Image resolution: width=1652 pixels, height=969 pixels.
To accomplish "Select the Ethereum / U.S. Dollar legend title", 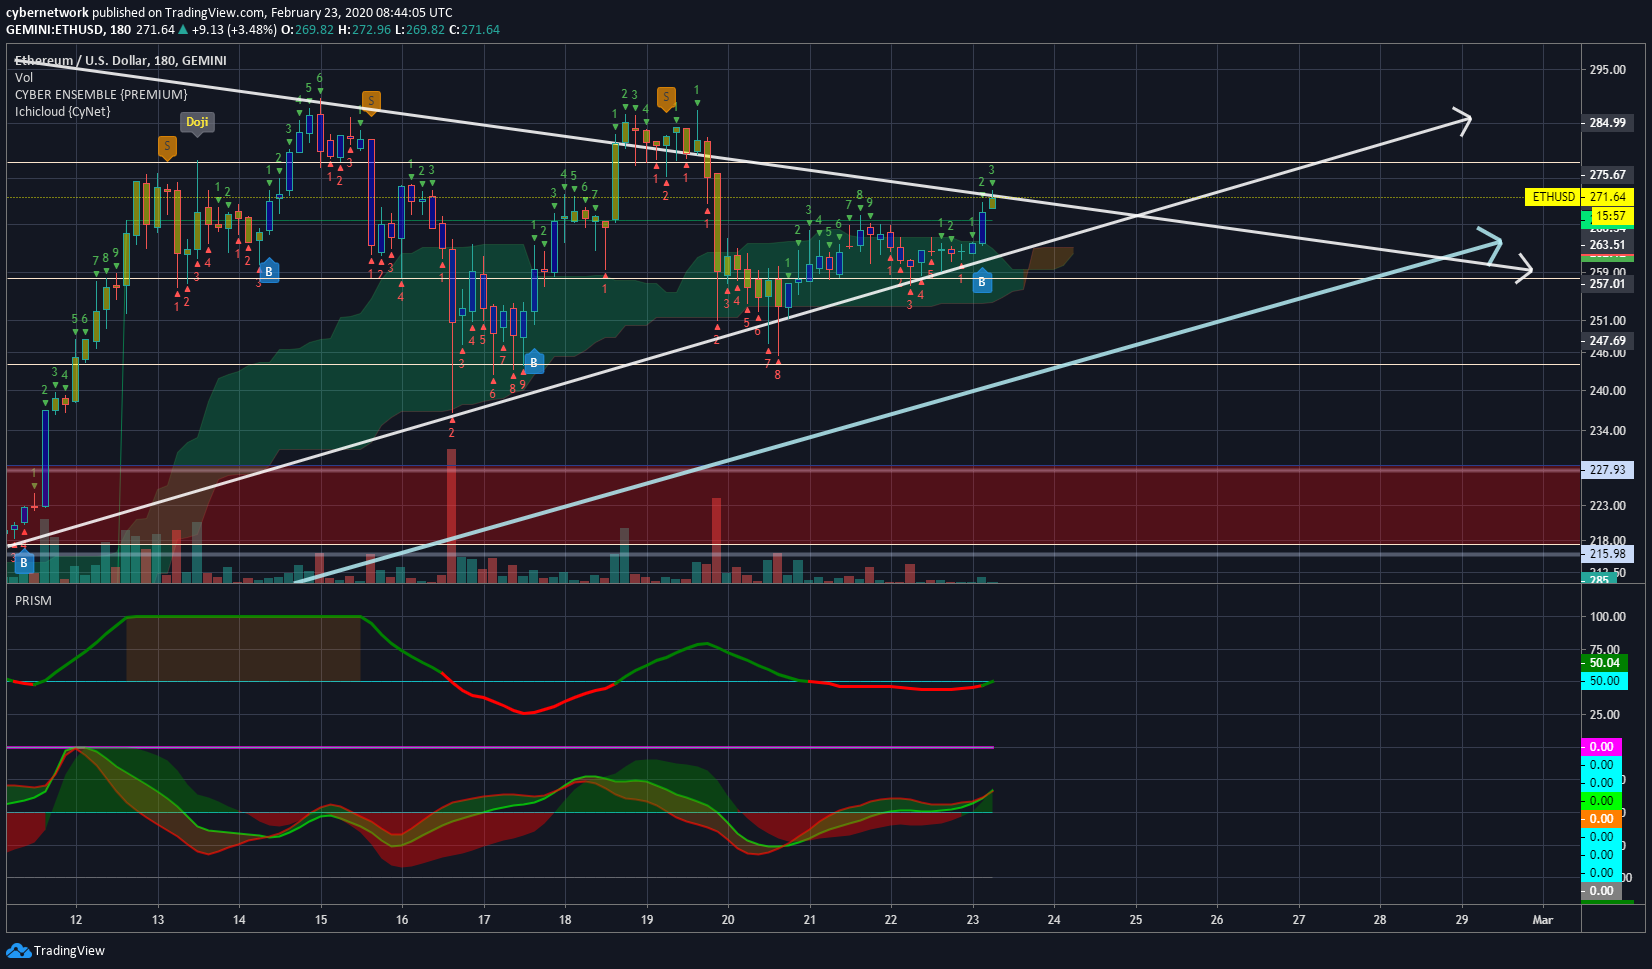I will [x=121, y=60].
